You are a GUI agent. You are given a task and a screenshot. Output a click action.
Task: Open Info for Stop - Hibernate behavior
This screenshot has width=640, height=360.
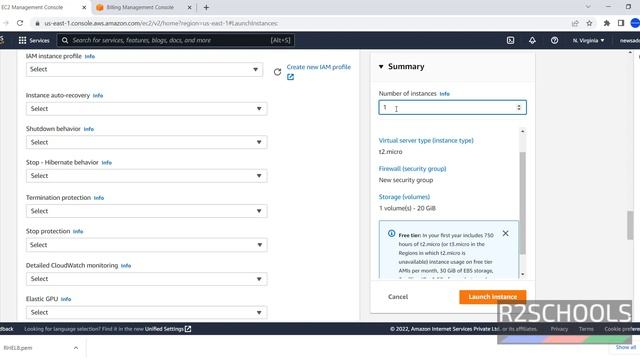coord(107,162)
